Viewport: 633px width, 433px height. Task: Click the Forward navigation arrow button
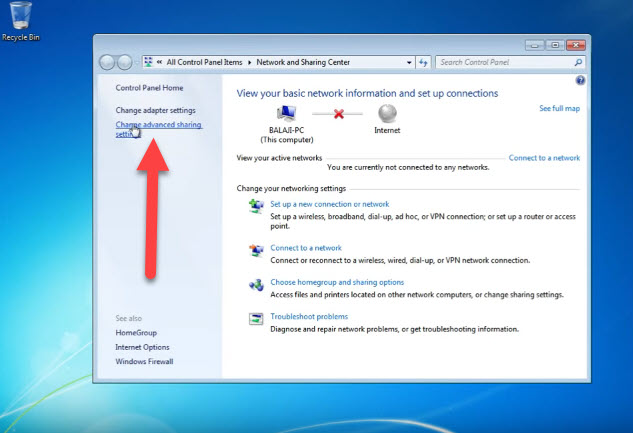[124, 62]
